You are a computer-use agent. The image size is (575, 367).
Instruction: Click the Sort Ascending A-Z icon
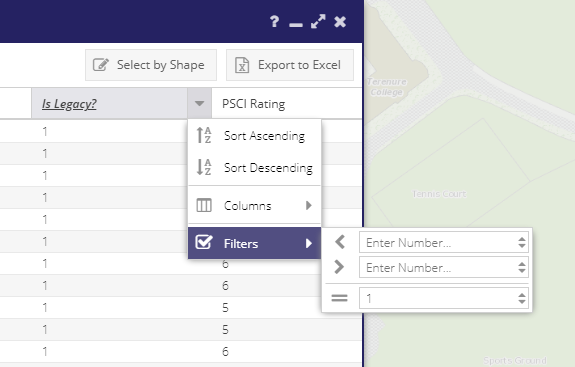[204, 135]
